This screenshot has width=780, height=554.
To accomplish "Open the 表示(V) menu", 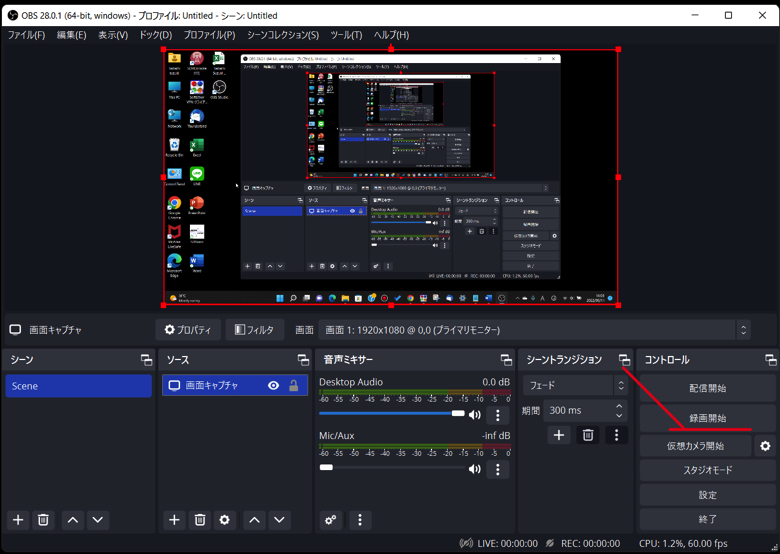I will (113, 35).
